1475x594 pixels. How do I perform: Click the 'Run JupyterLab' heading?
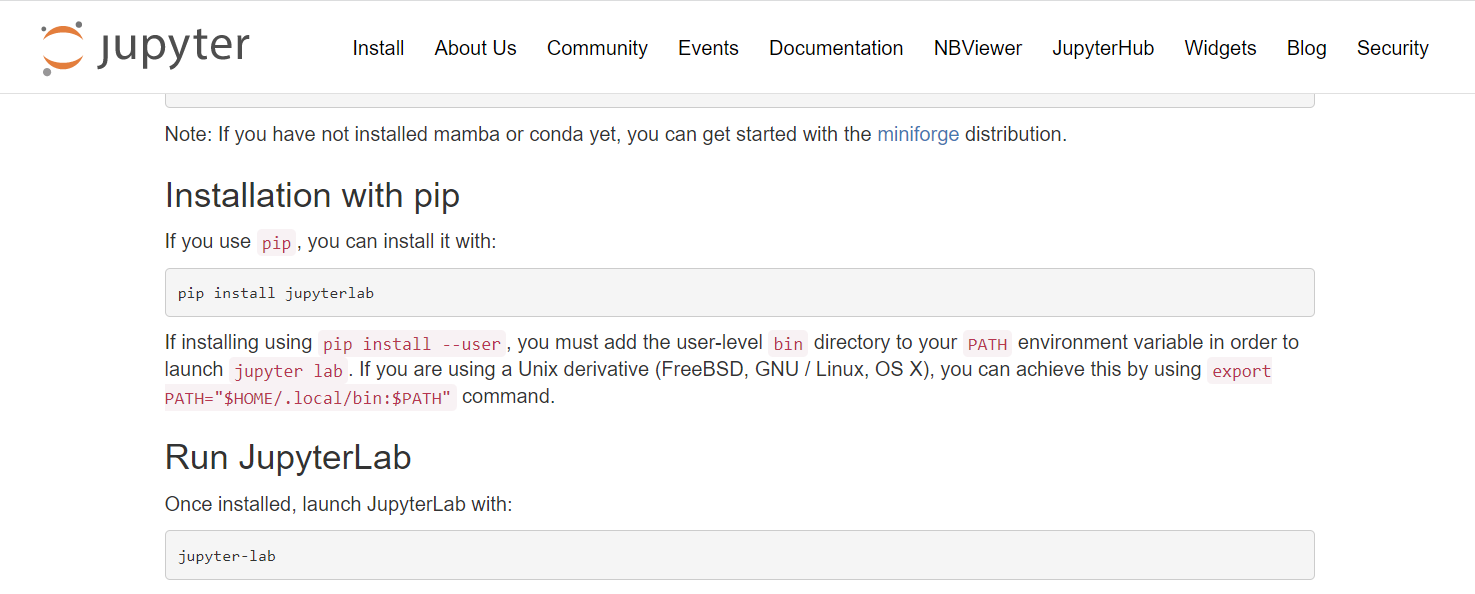point(288,457)
